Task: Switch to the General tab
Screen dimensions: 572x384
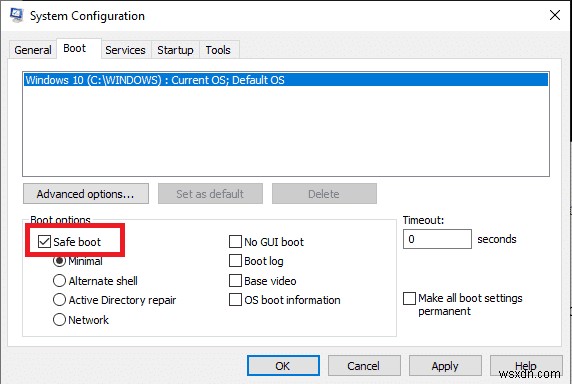Action: click(32, 50)
